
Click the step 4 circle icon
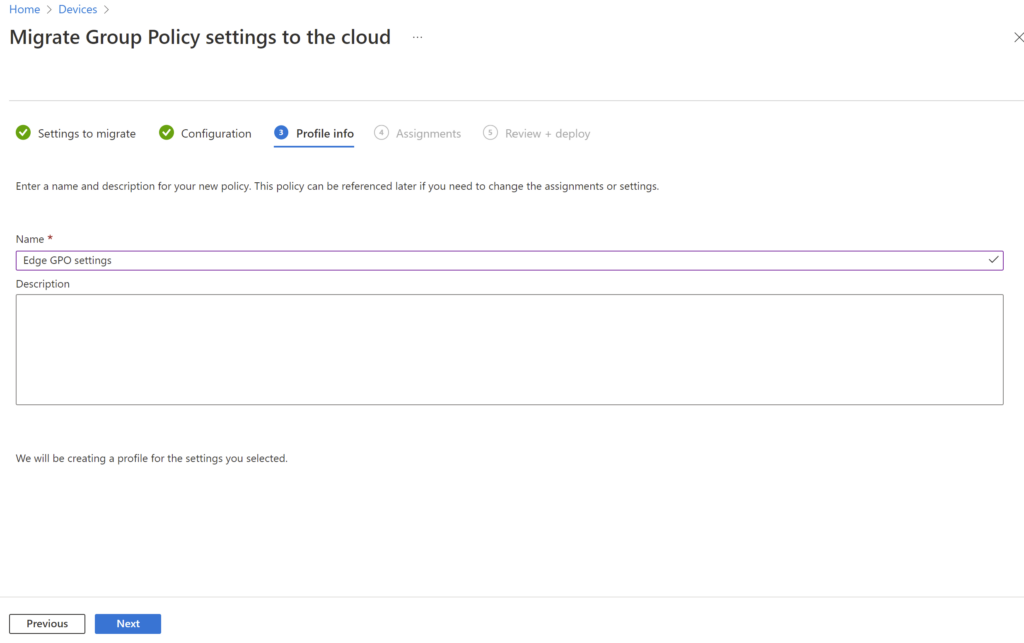(381, 133)
